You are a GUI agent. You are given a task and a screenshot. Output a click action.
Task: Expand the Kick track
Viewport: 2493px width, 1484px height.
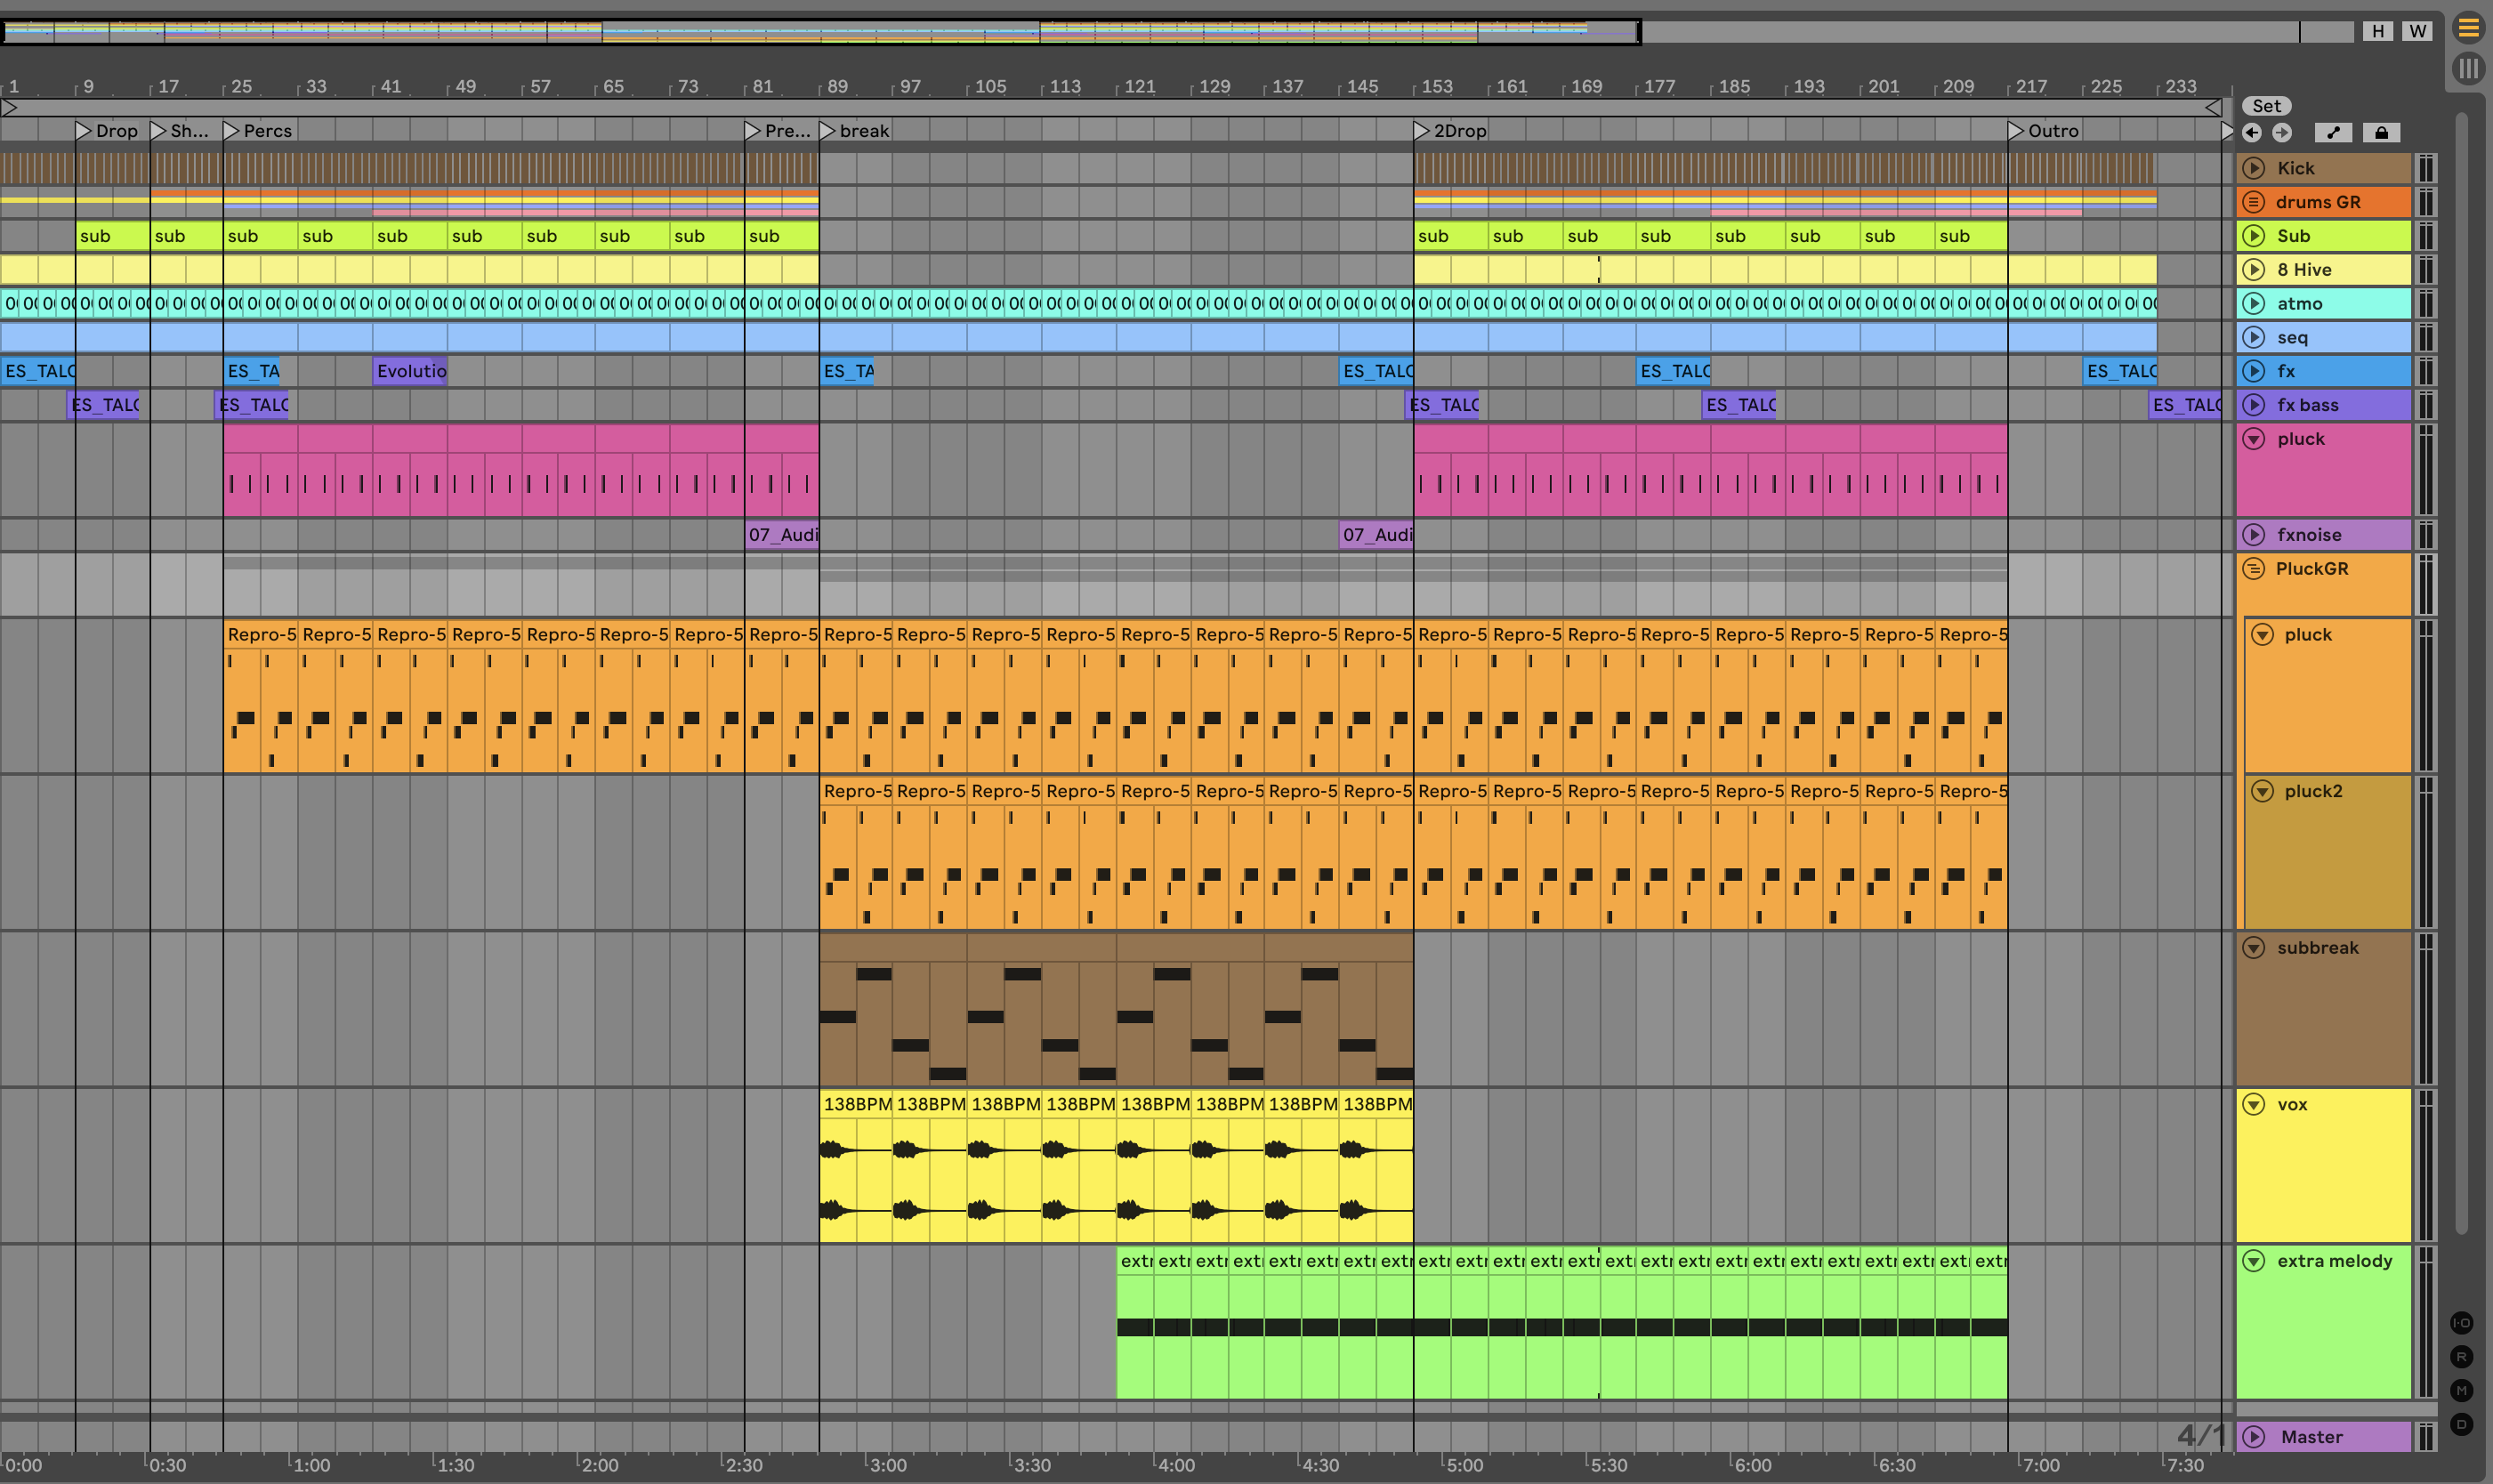[2253, 168]
